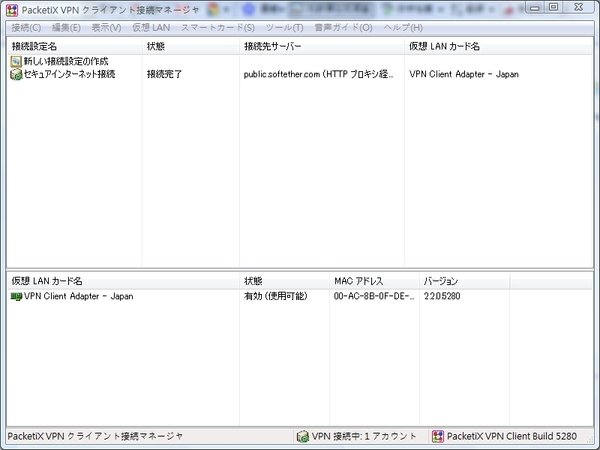Click the MAC address 00-AC-8B-0F-DE cell
The width and height of the screenshot is (600, 450).
coord(374,296)
